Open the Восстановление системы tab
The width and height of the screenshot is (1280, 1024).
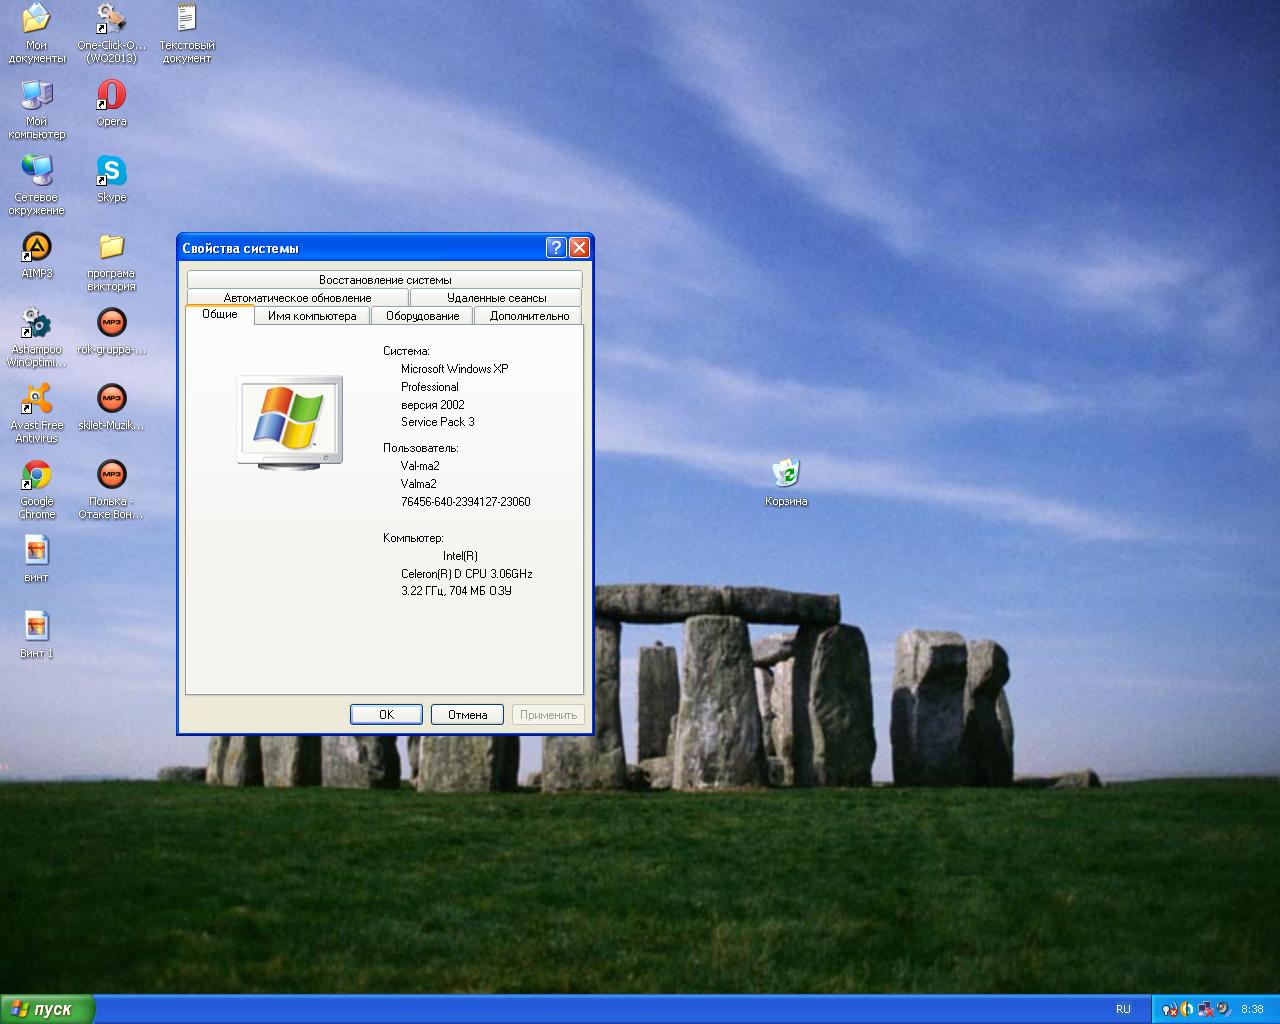pos(385,280)
